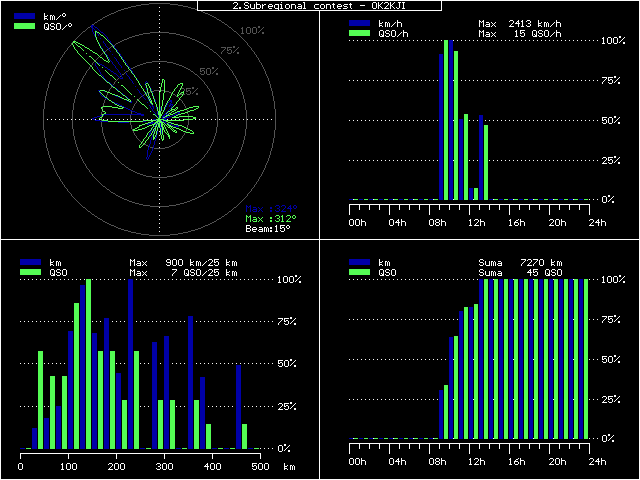The height and width of the screenshot is (480, 640).
Task: Click 'Max 7 QSO/25 km' text
Action: (183, 273)
